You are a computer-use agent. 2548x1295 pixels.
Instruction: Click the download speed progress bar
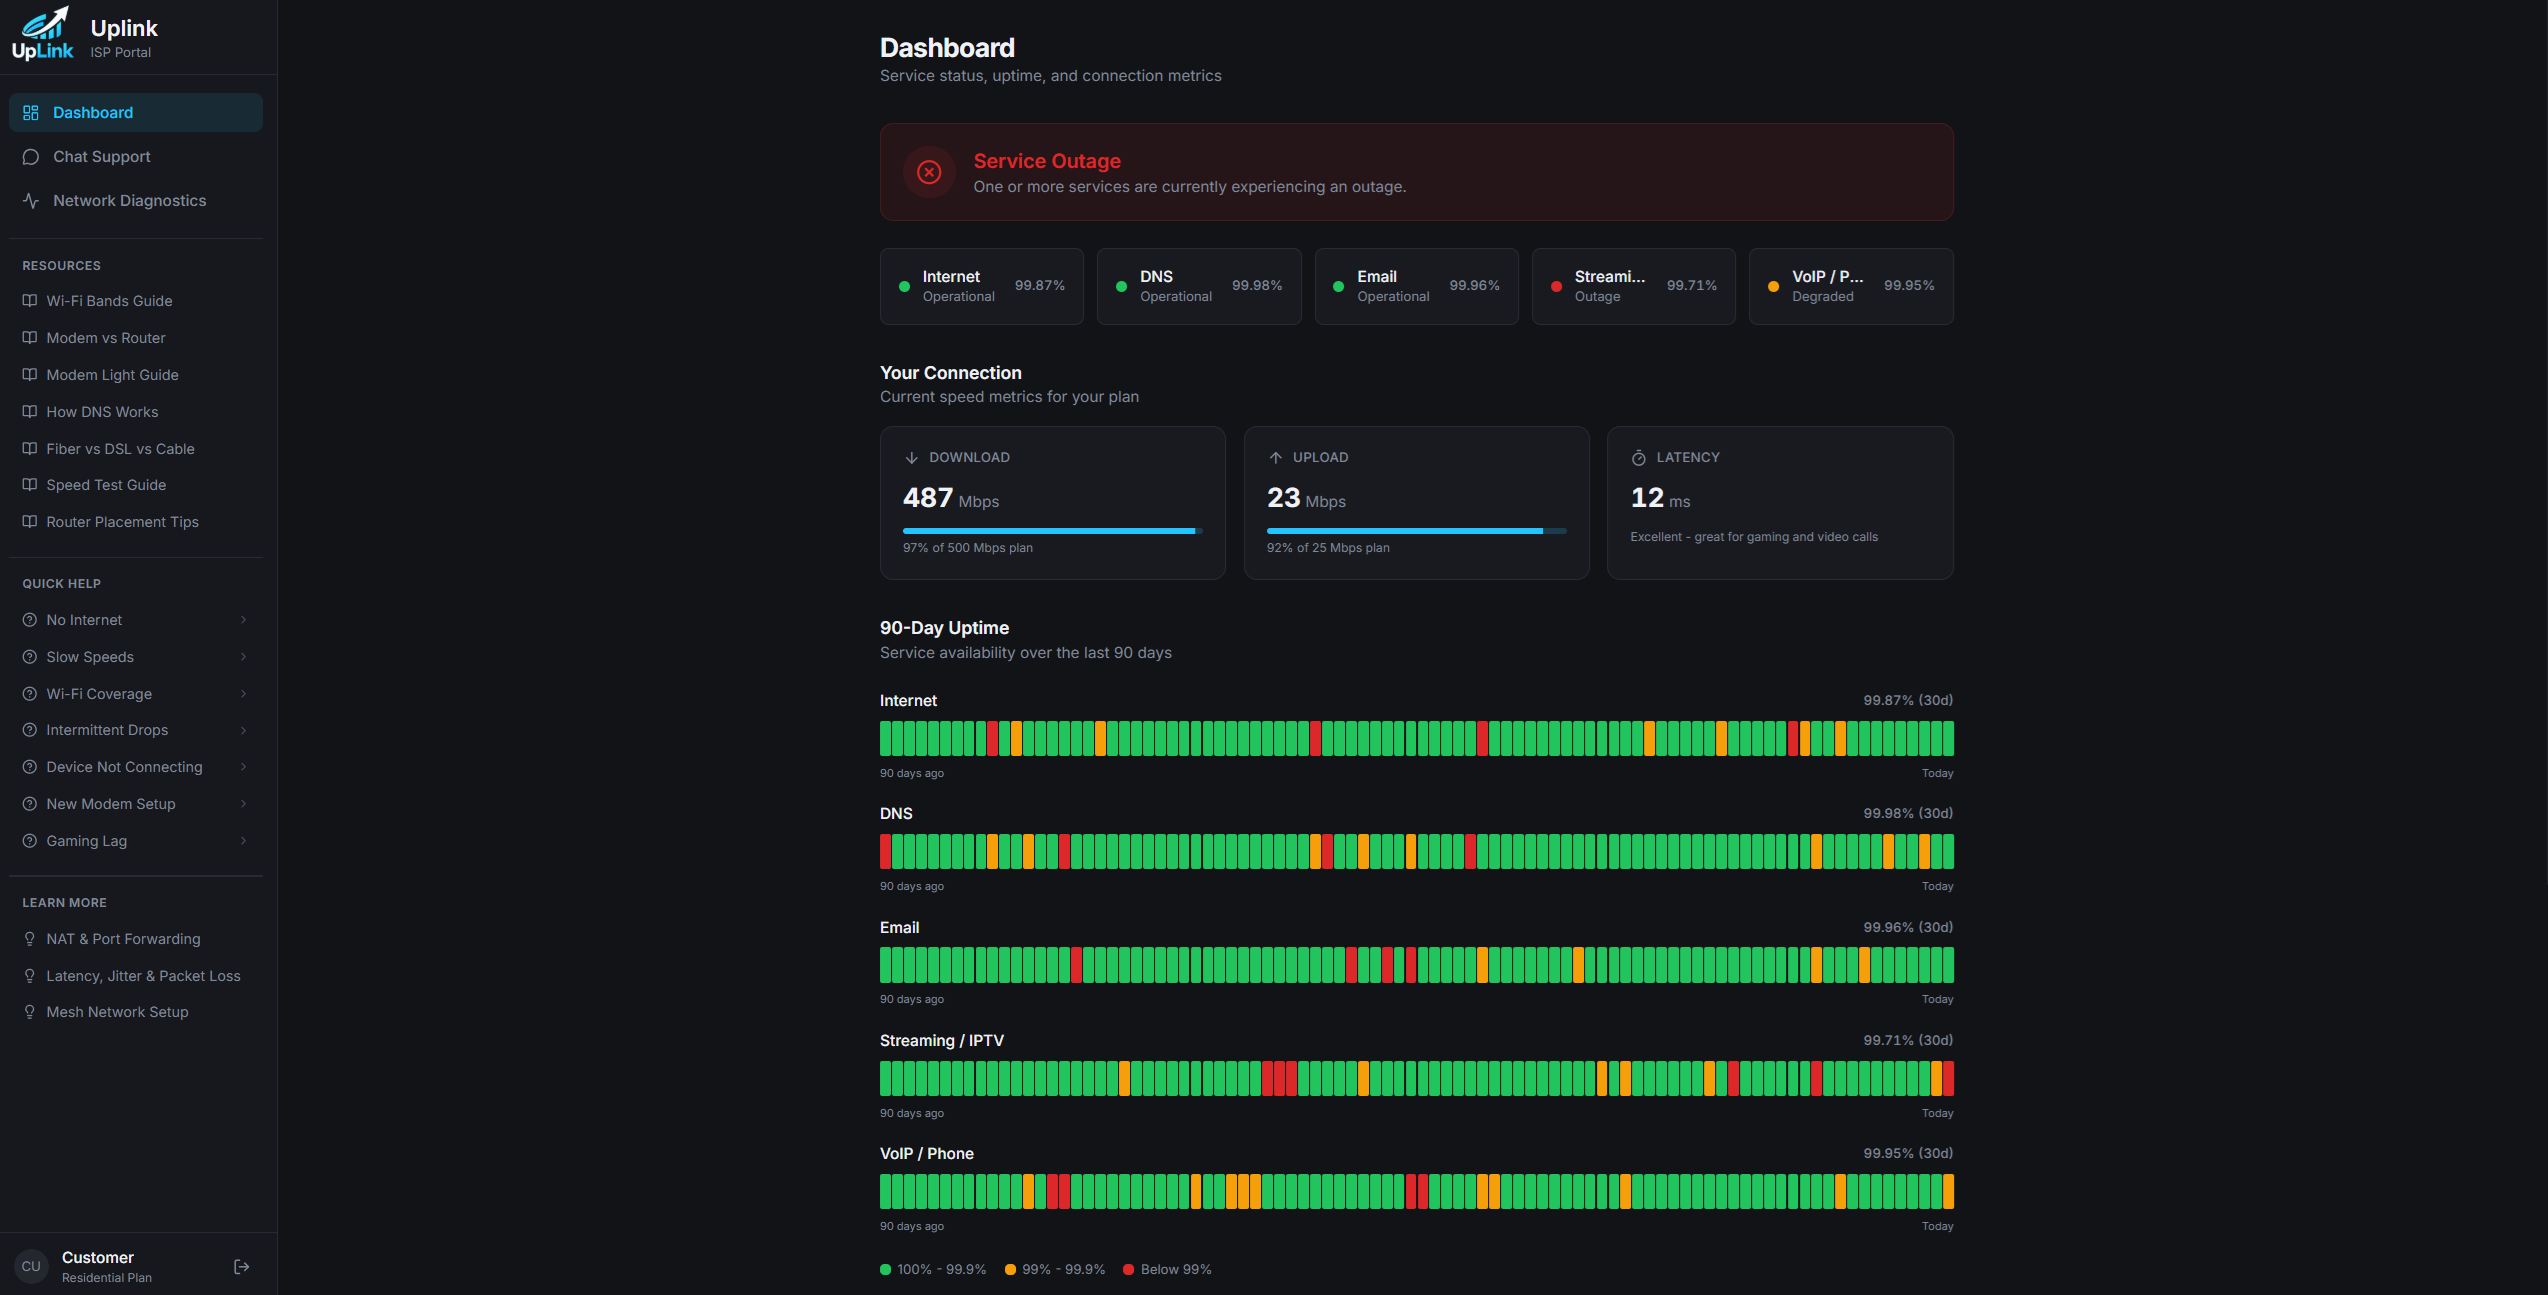(1051, 531)
